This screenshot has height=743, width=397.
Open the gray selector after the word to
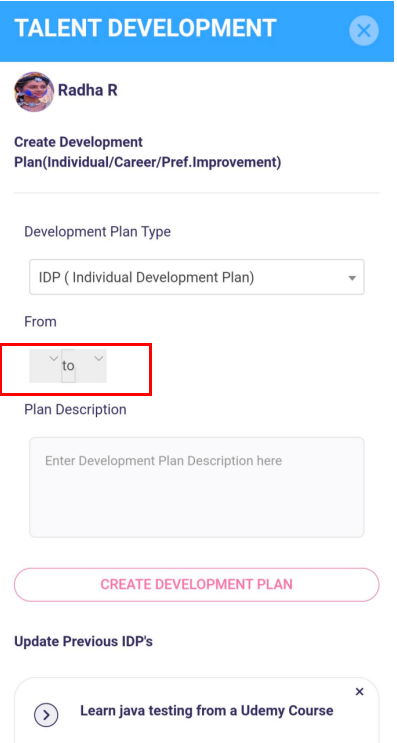click(x=91, y=366)
